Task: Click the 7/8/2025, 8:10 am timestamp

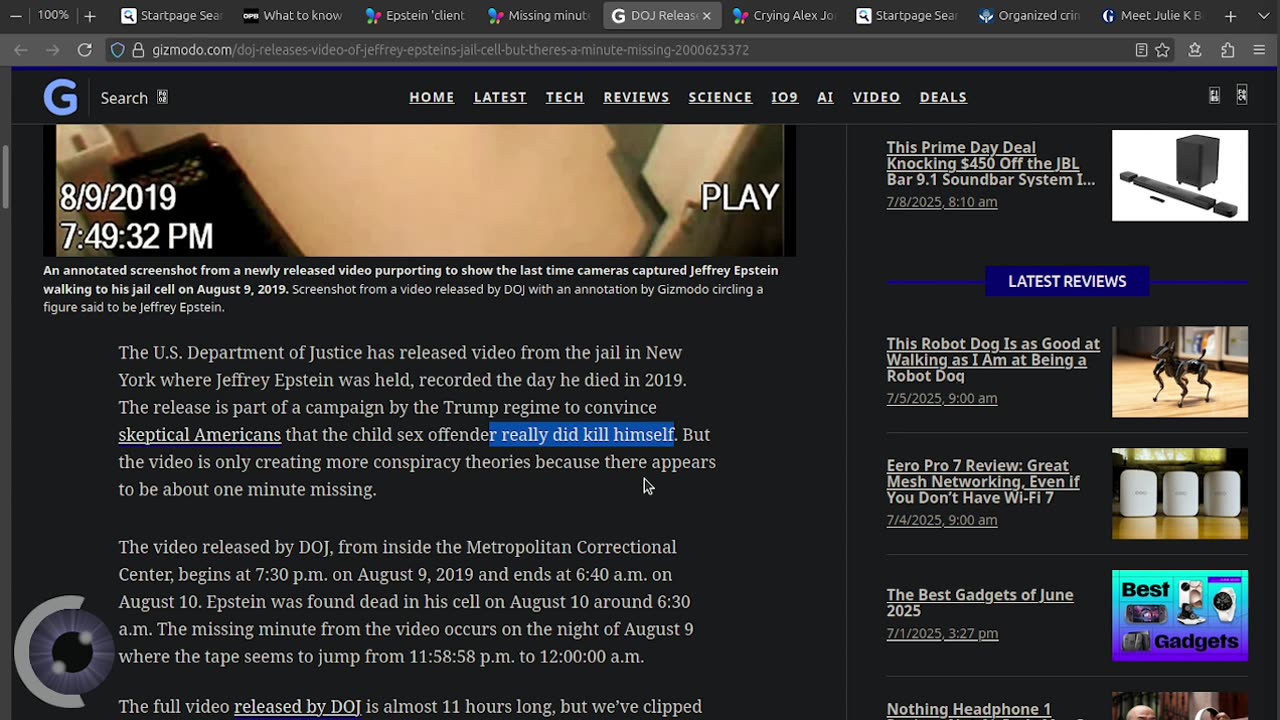Action: pos(942,202)
